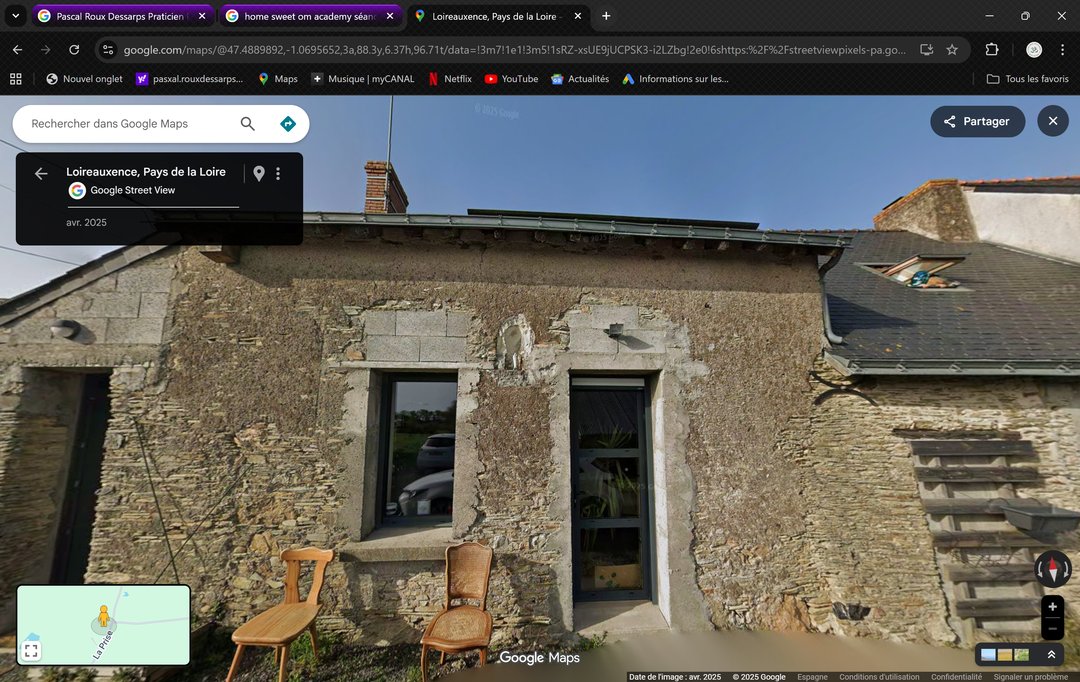The width and height of the screenshot is (1080, 682).
Task: Expand the minimap to full screen
Action: (31, 651)
